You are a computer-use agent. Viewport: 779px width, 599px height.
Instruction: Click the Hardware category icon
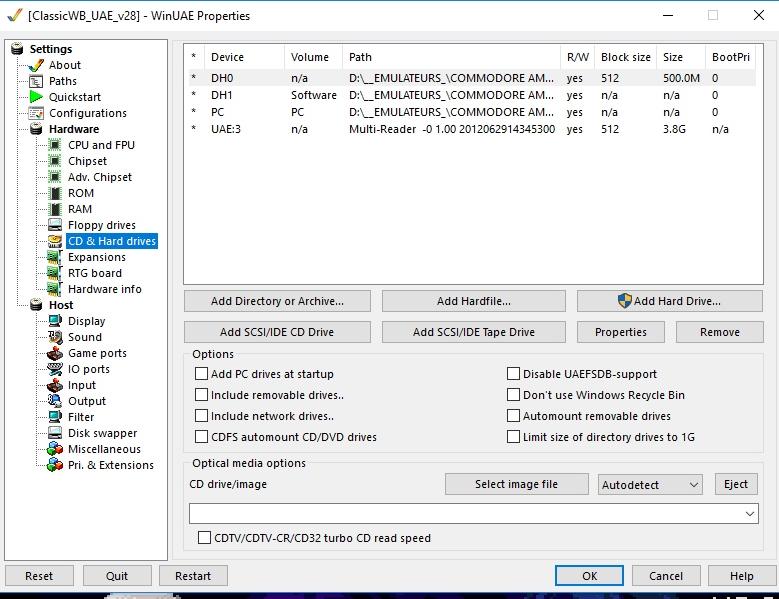[x=36, y=129]
